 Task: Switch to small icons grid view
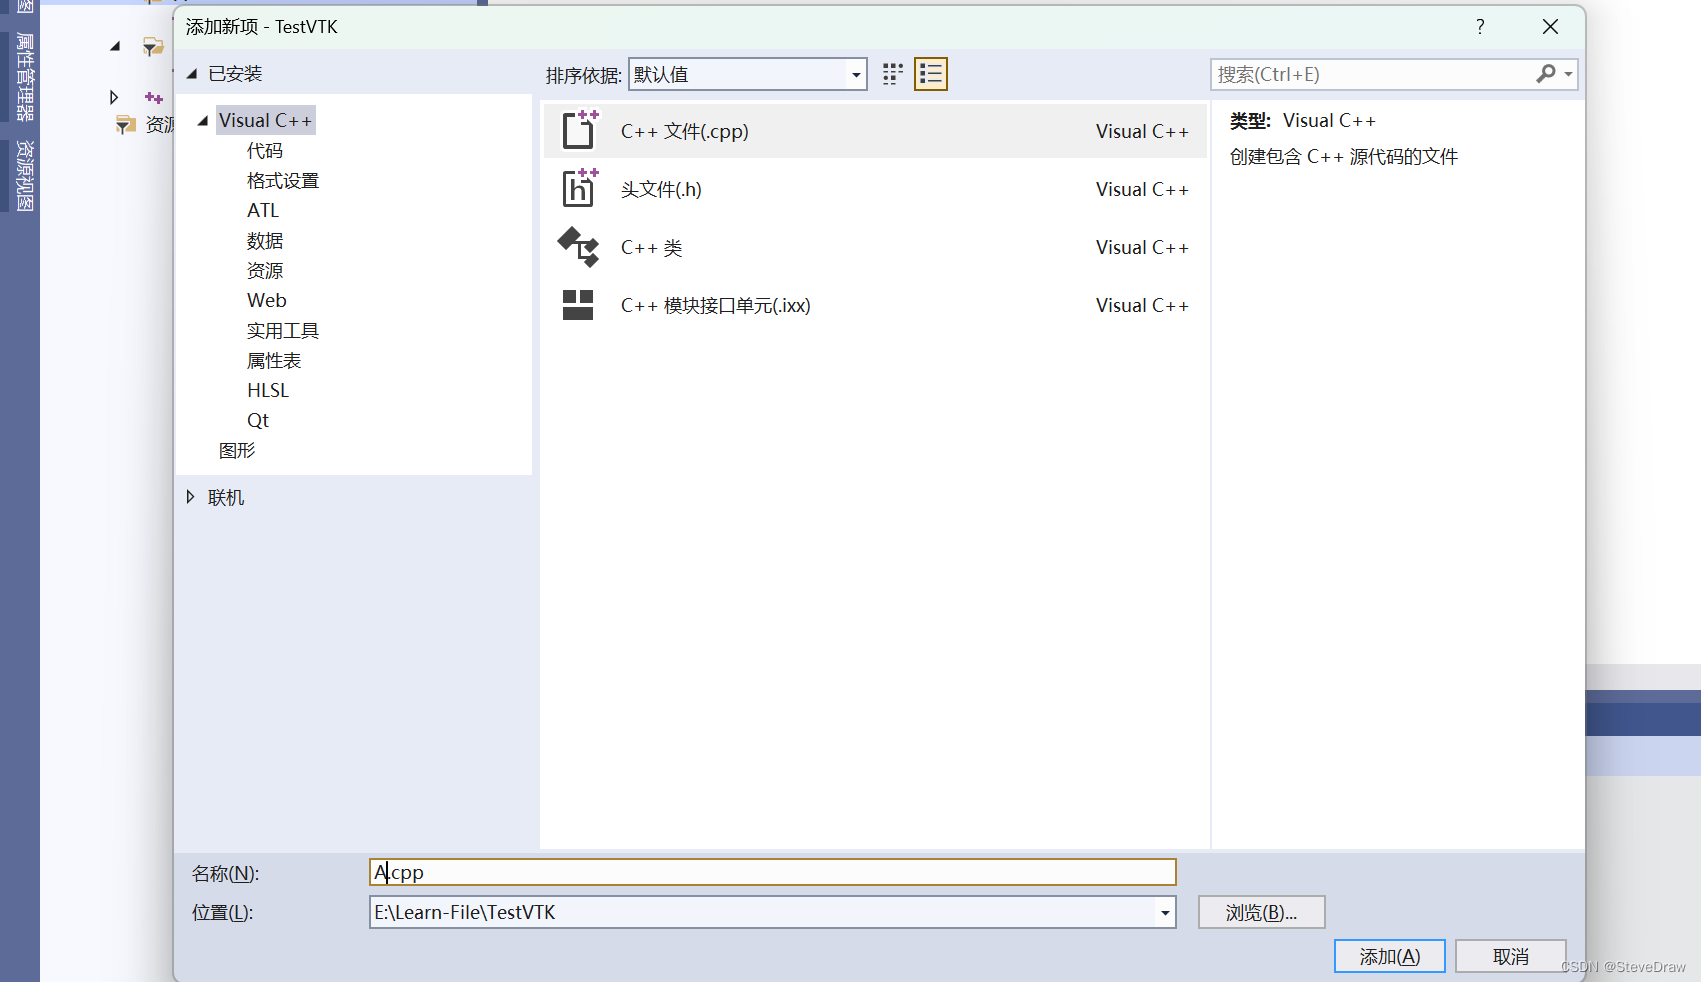[893, 74]
